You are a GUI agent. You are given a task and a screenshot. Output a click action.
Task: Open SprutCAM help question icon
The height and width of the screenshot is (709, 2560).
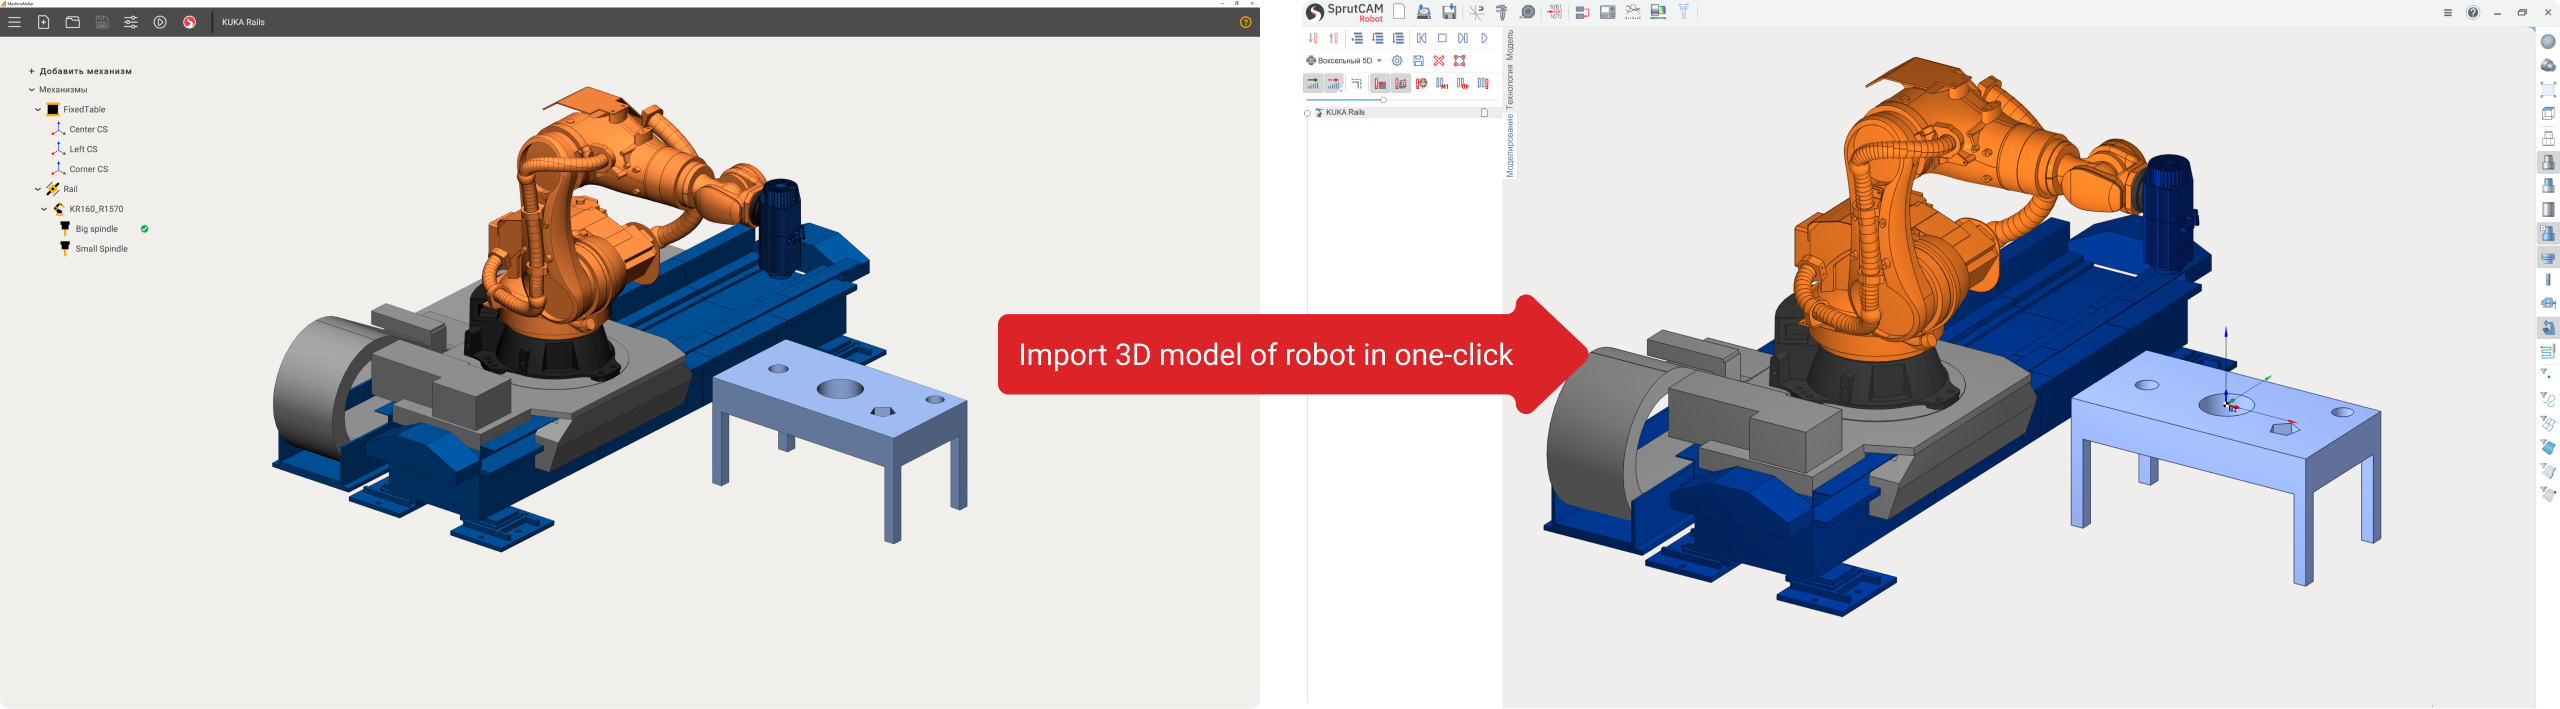coord(2472,13)
